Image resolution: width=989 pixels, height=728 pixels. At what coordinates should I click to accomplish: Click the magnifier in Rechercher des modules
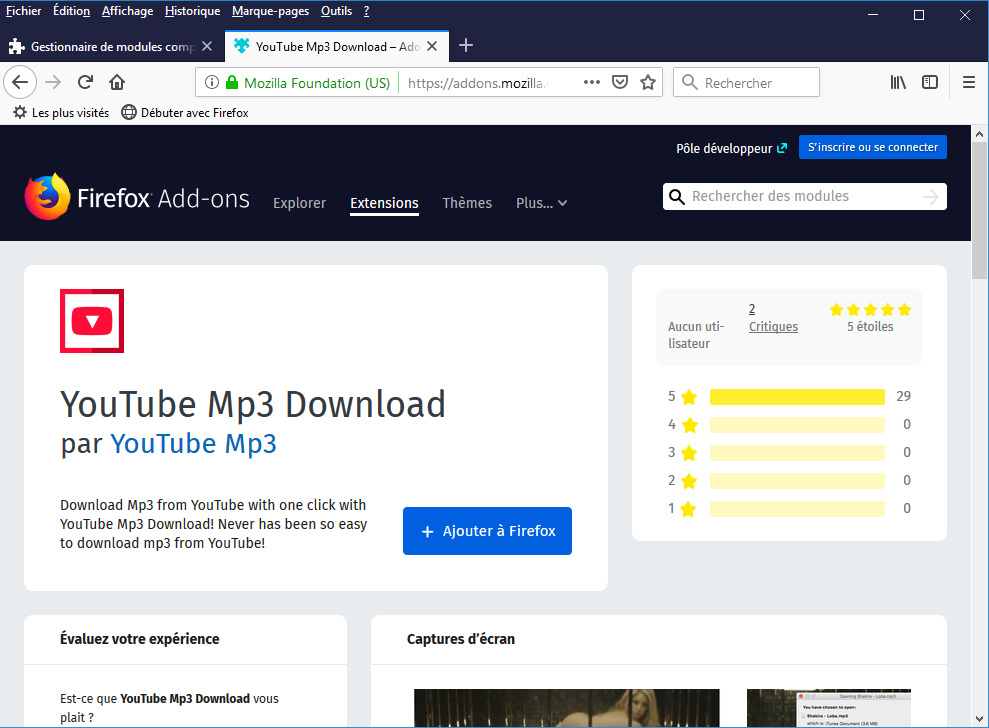click(x=677, y=197)
